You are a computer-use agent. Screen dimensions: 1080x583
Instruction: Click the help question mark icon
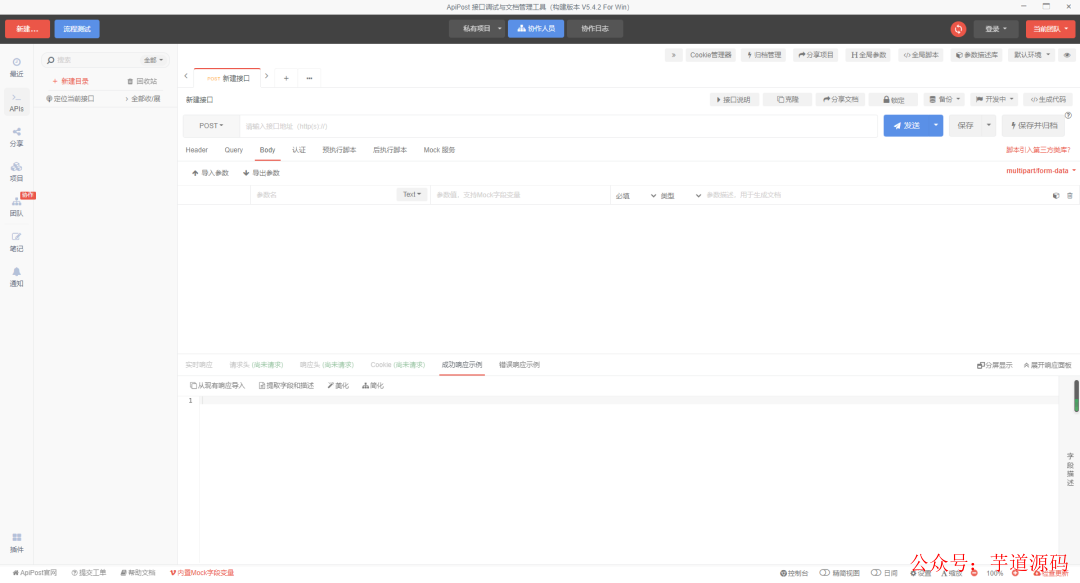click(1068, 115)
